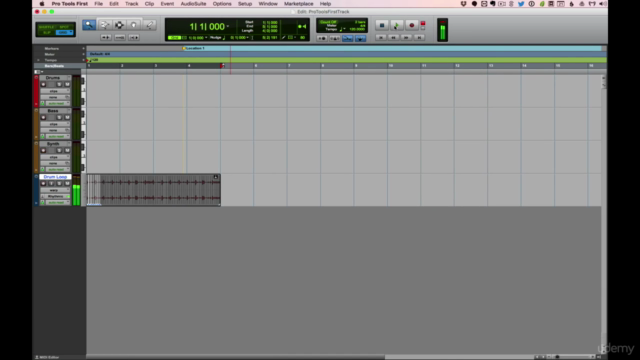Viewport: 640px width, 360px height.
Task: Mute the Bass track
Action: (x=67, y=118)
